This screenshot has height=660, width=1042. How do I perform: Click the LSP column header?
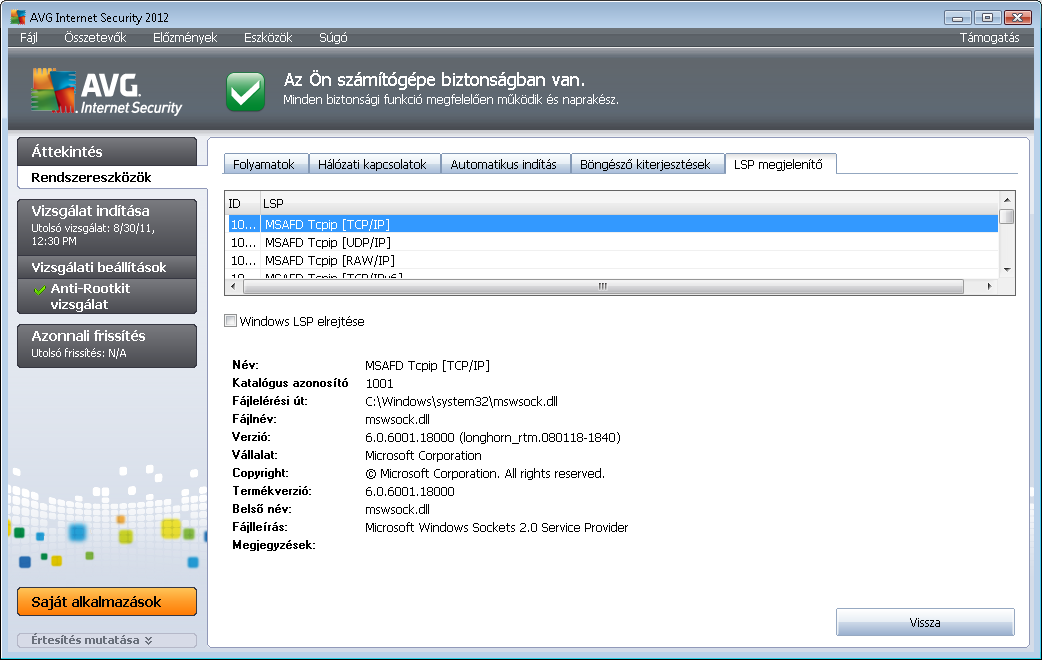pos(629,203)
